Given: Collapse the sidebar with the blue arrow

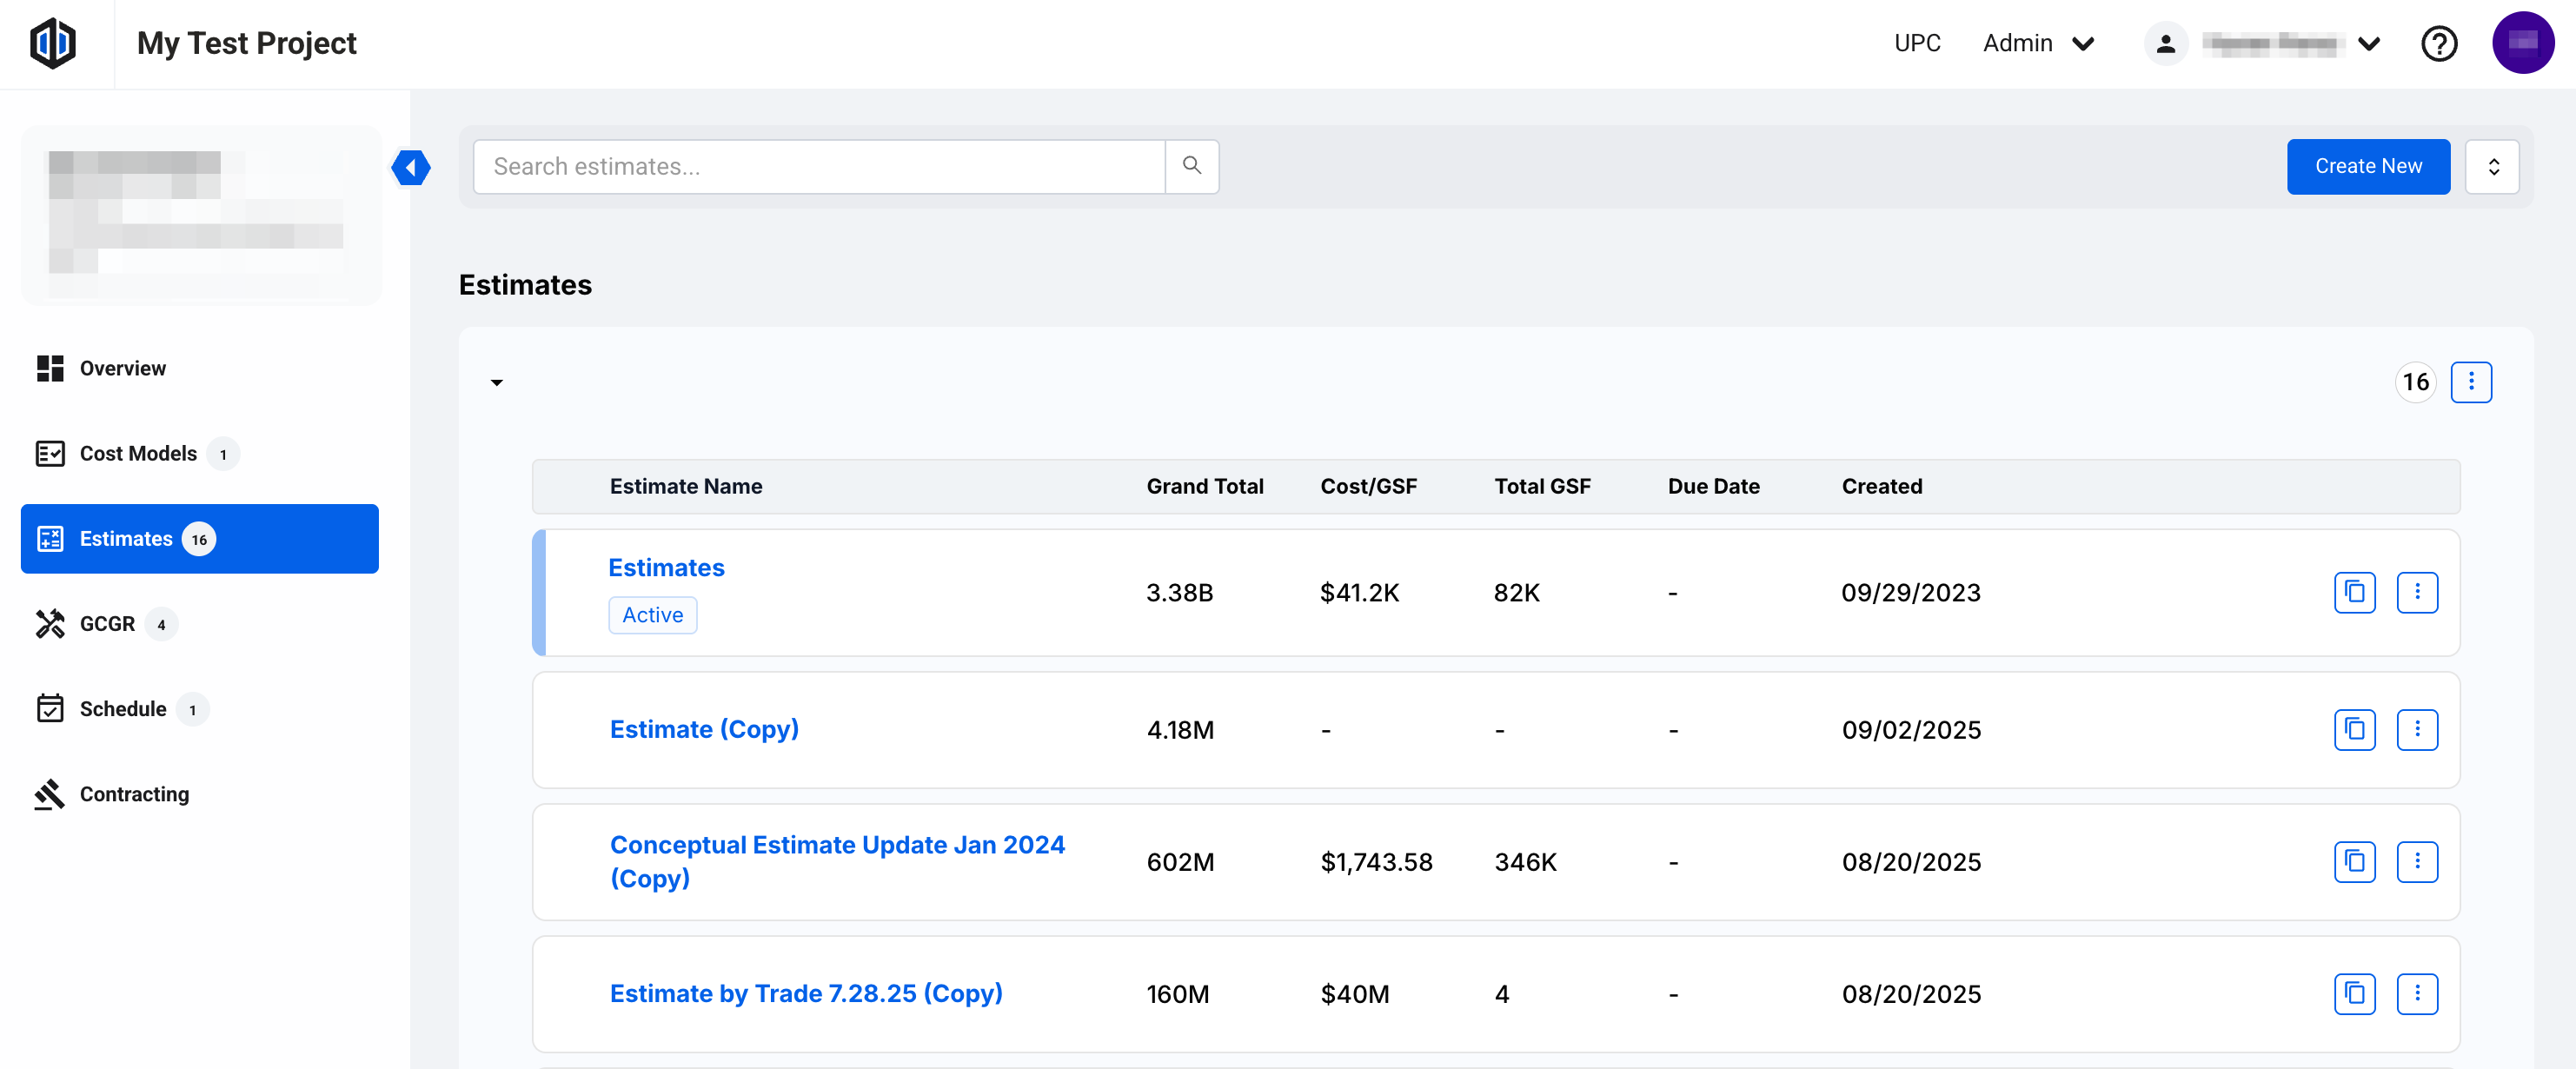Looking at the screenshot, I should click(x=411, y=167).
